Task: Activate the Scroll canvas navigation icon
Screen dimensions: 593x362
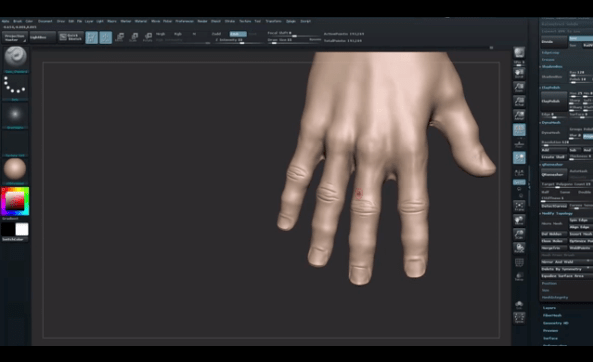Action: 519,73
